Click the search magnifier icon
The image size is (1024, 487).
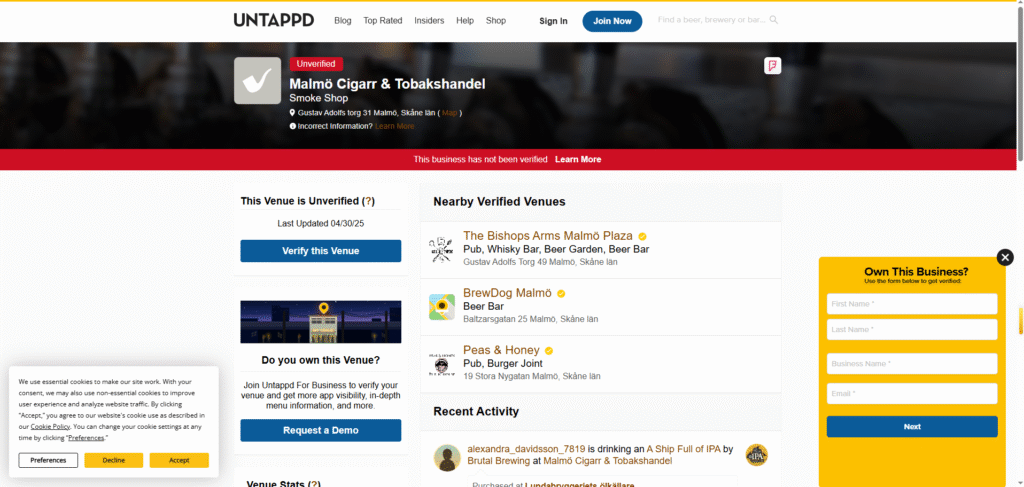773,20
